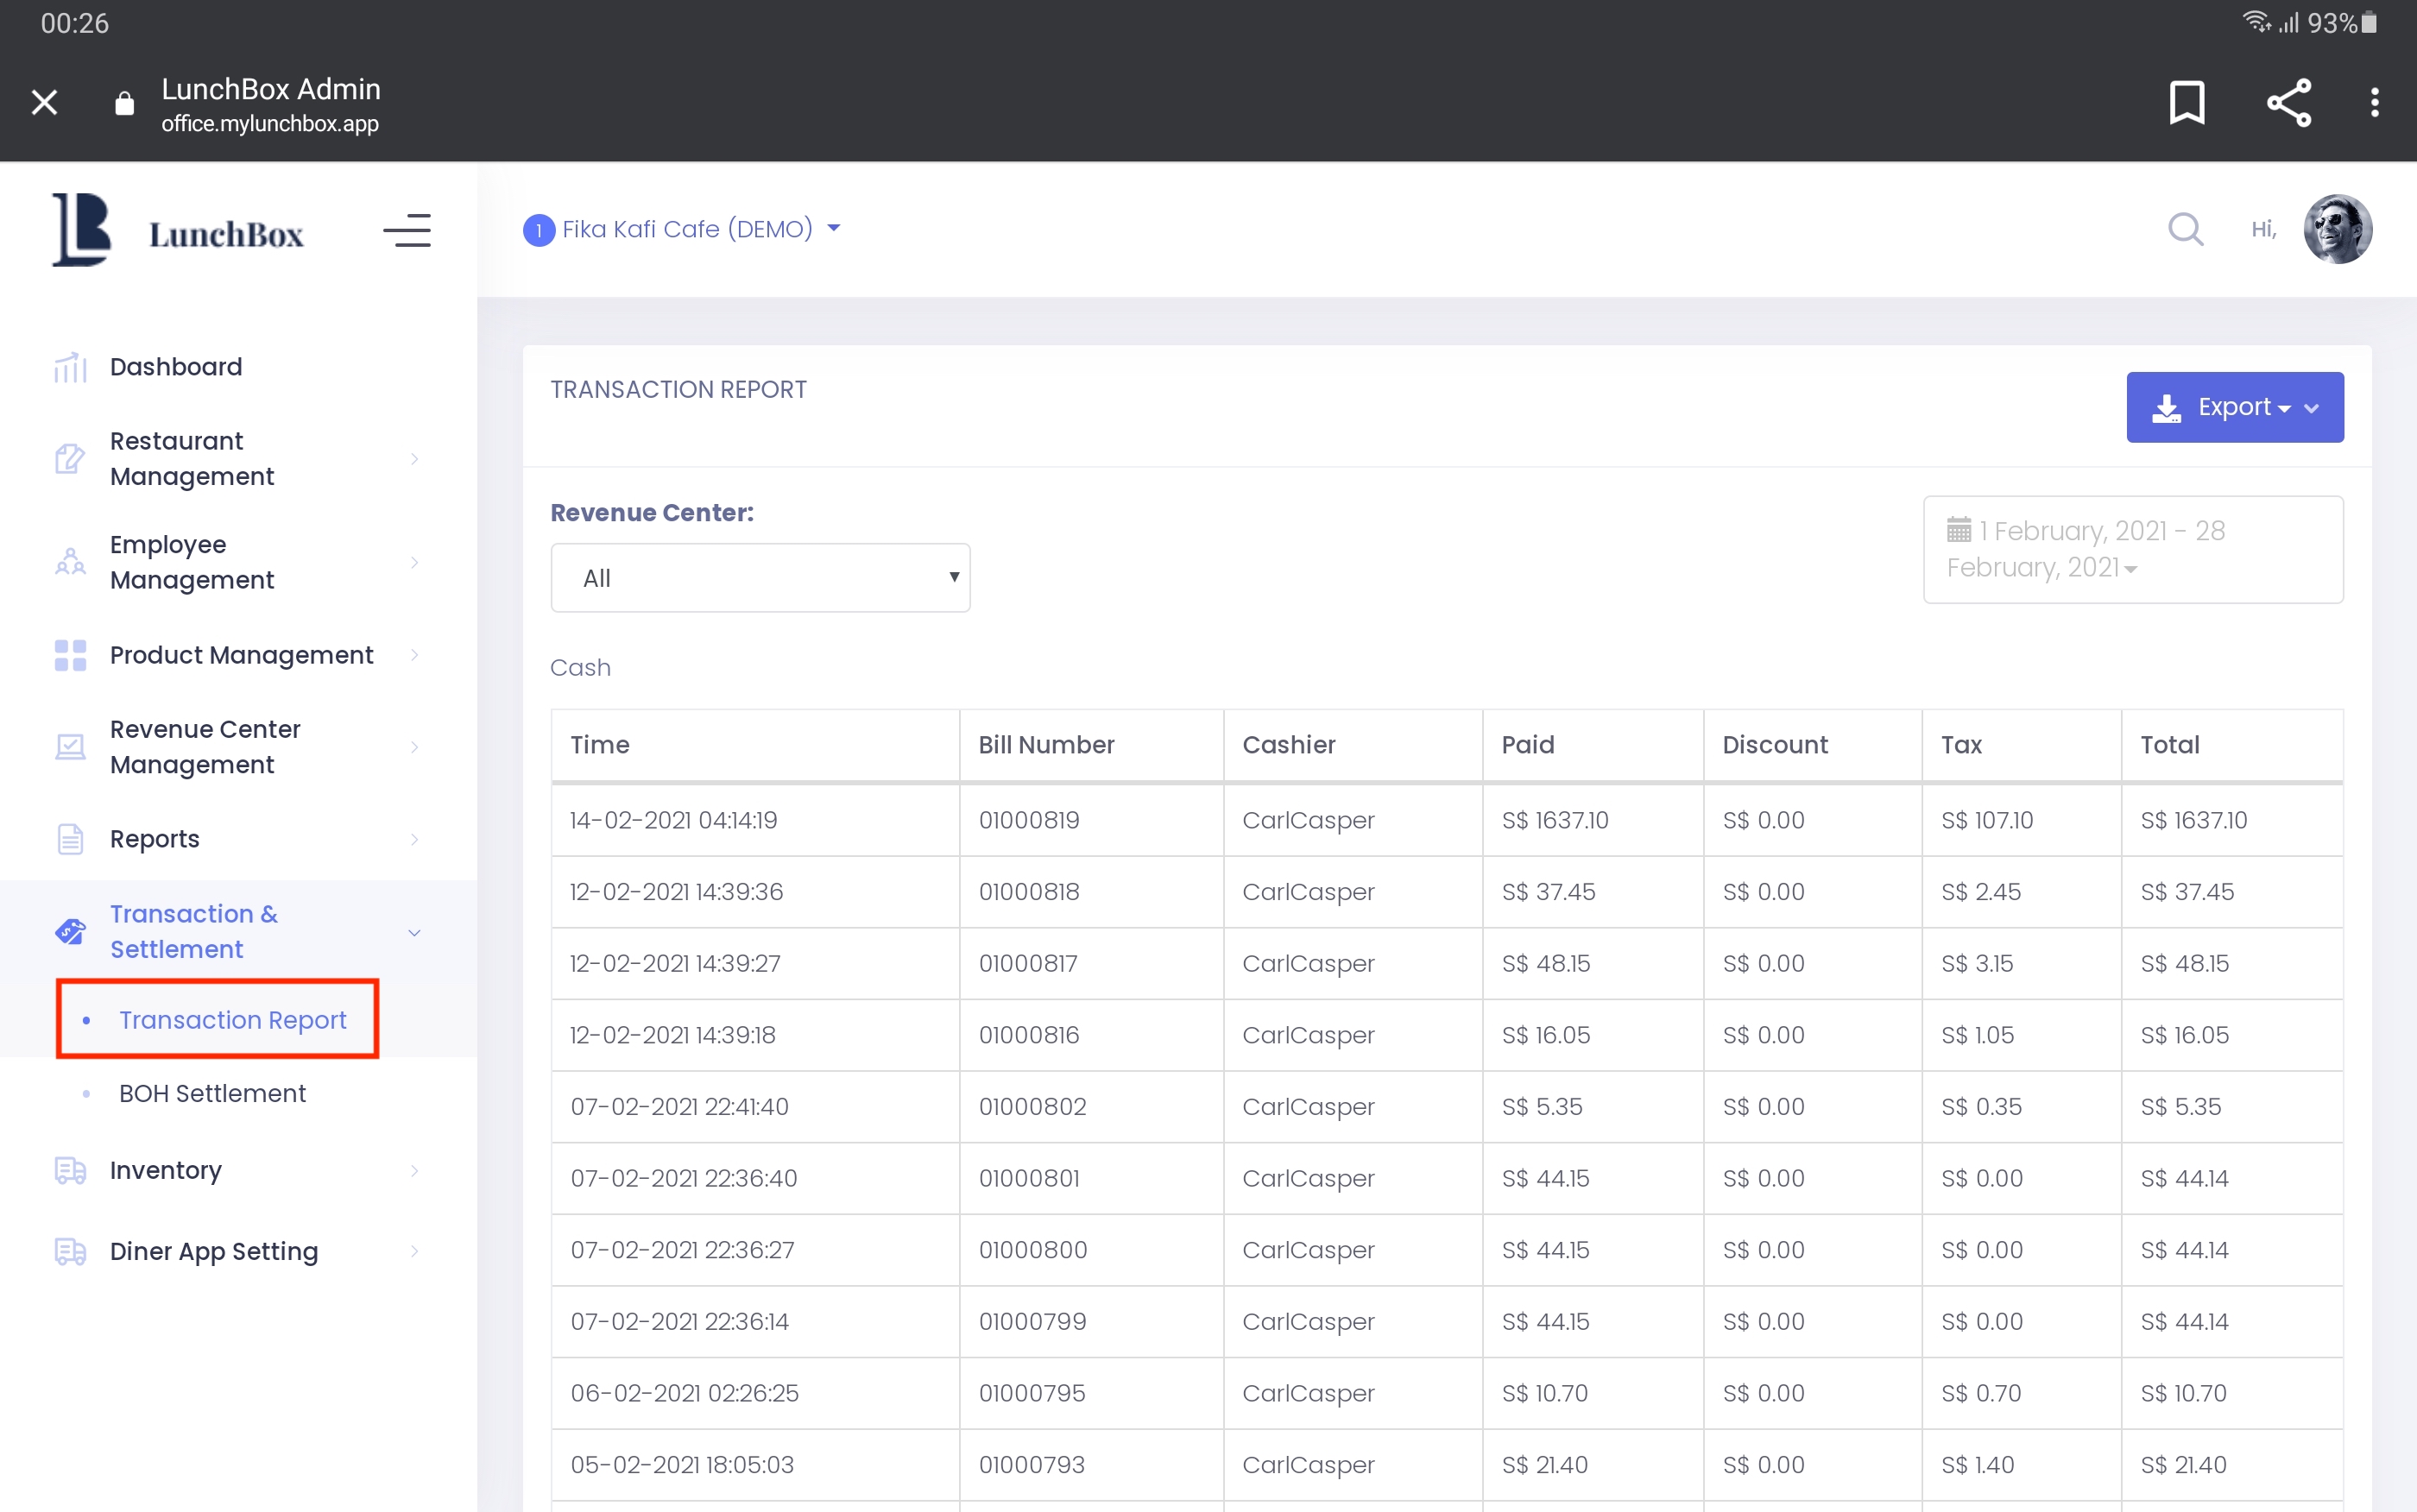Open the Export dropdown button
Image resolution: width=2417 pixels, height=1512 pixels.
pos(2234,407)
